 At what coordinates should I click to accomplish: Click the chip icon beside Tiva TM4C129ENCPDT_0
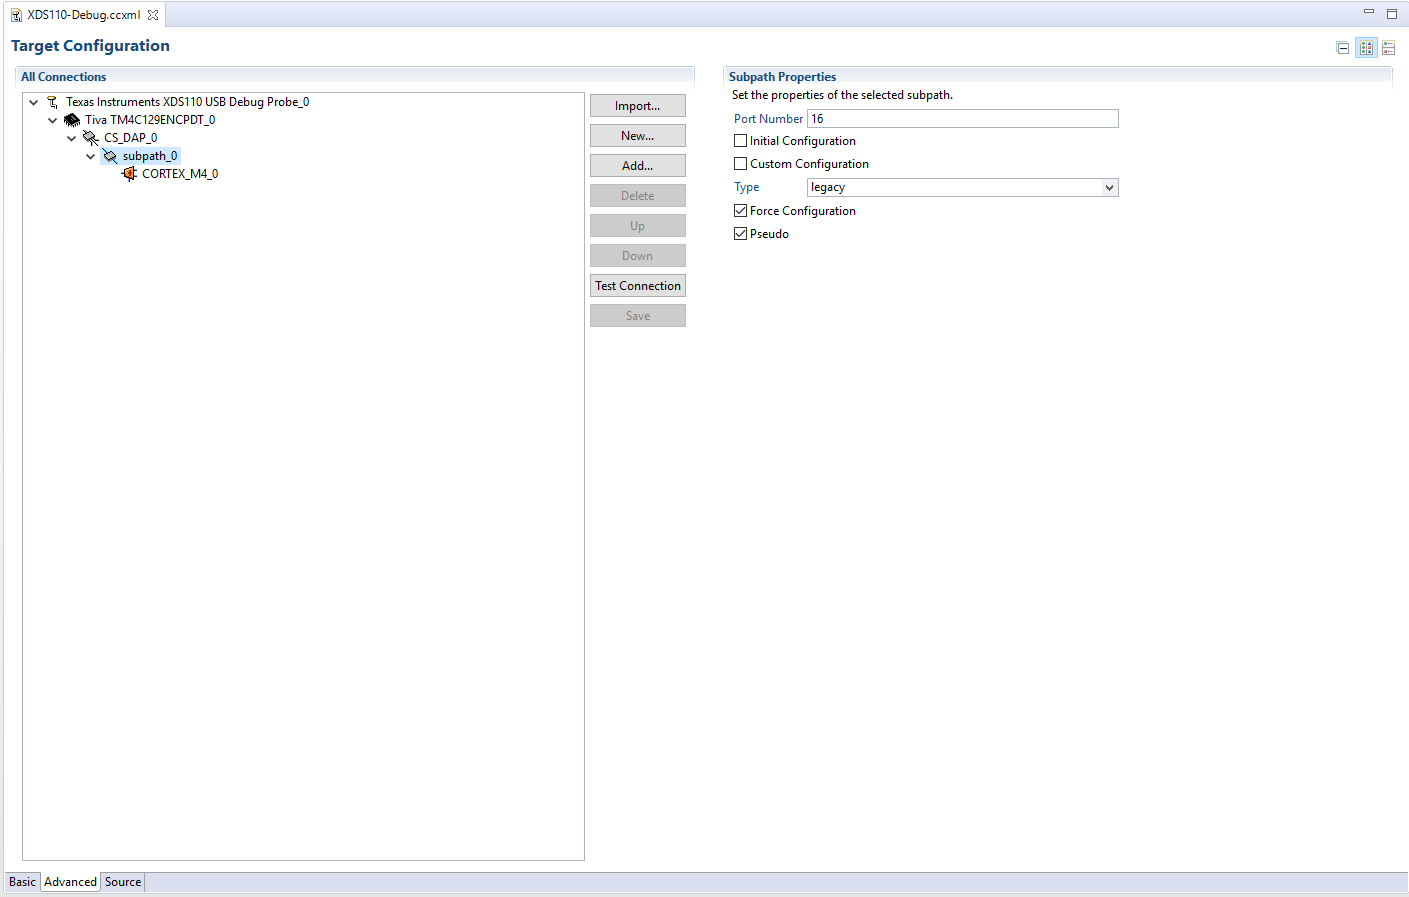72,120
